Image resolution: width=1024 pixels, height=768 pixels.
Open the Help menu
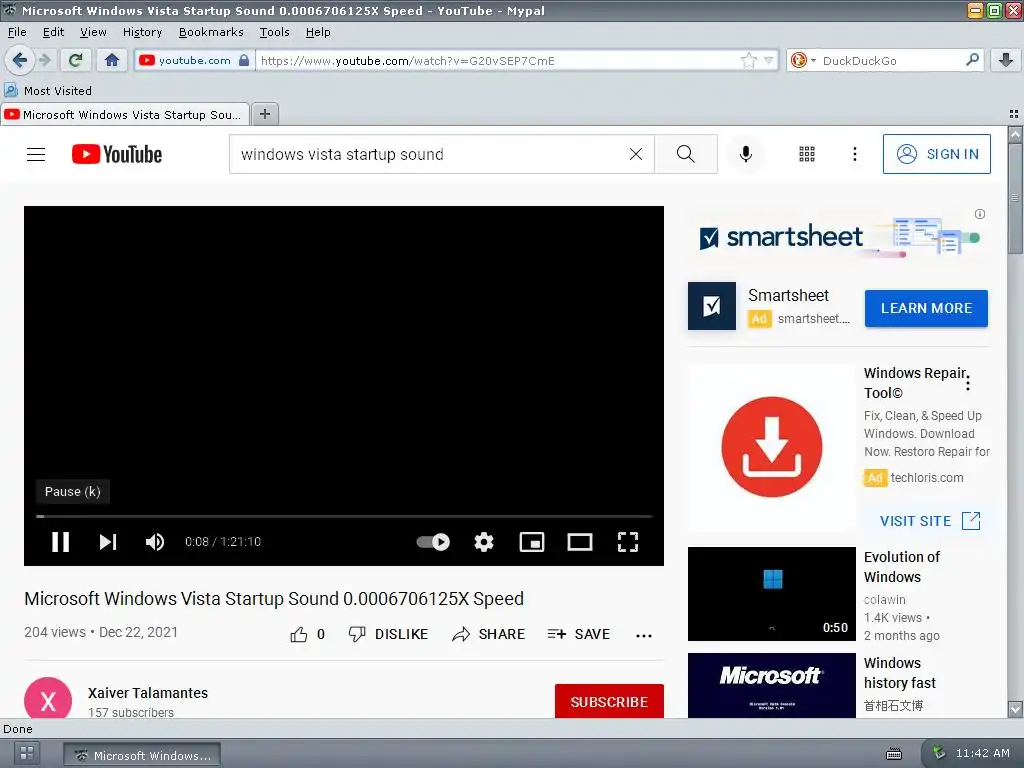point(318,32)
